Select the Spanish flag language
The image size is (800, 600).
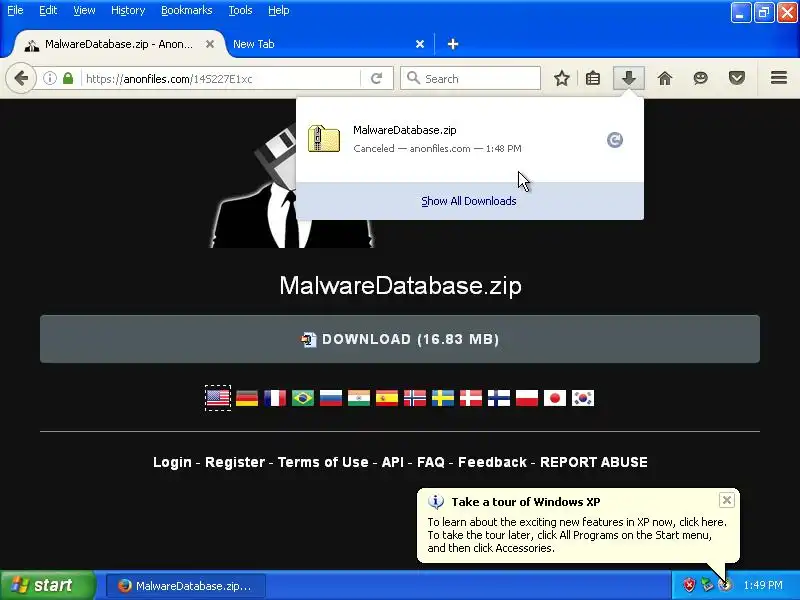coord(387,398)
